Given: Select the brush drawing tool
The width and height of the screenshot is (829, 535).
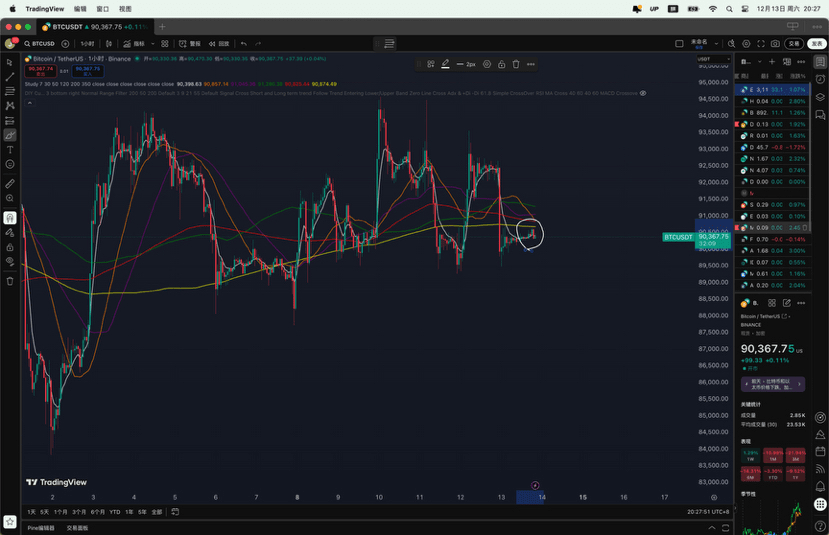Looking at the screenshot, I should click(x=10, y=135).
